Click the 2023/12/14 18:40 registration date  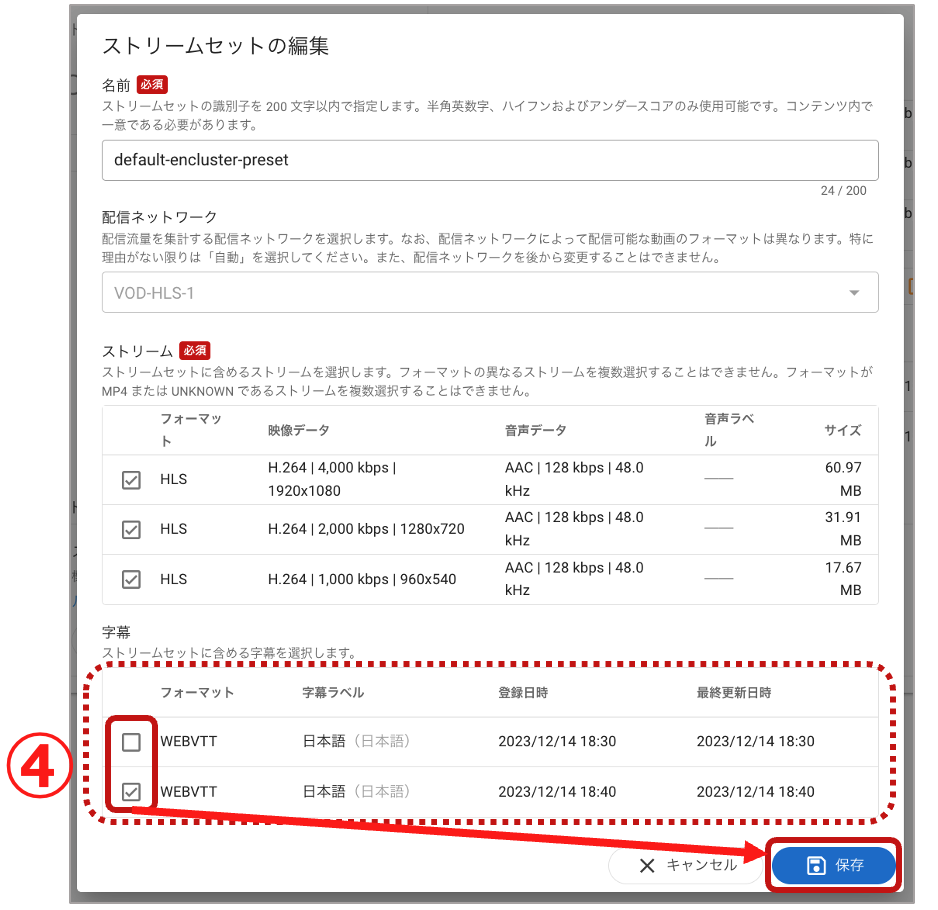(557, 792)
